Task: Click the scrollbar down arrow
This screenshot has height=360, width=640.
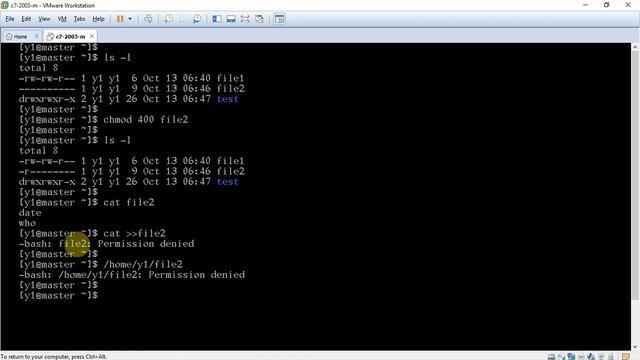Action: tap(635, 347)
